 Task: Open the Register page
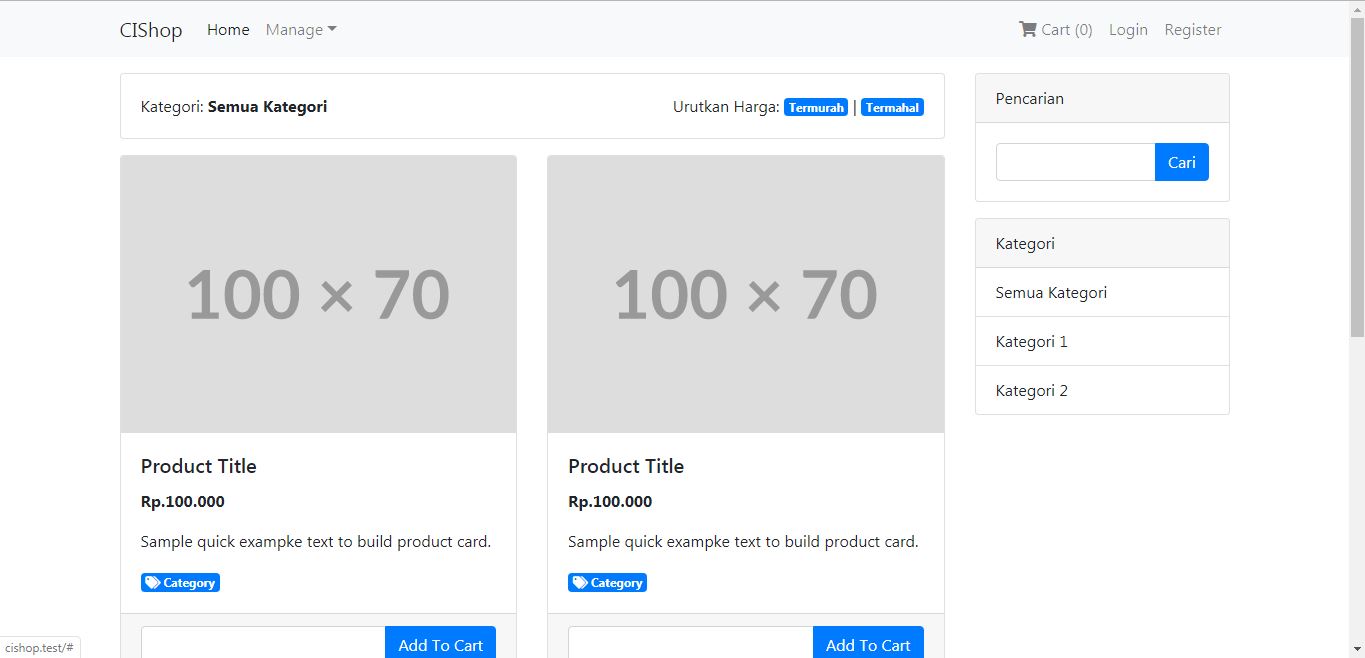click(x=1192, y=30)
